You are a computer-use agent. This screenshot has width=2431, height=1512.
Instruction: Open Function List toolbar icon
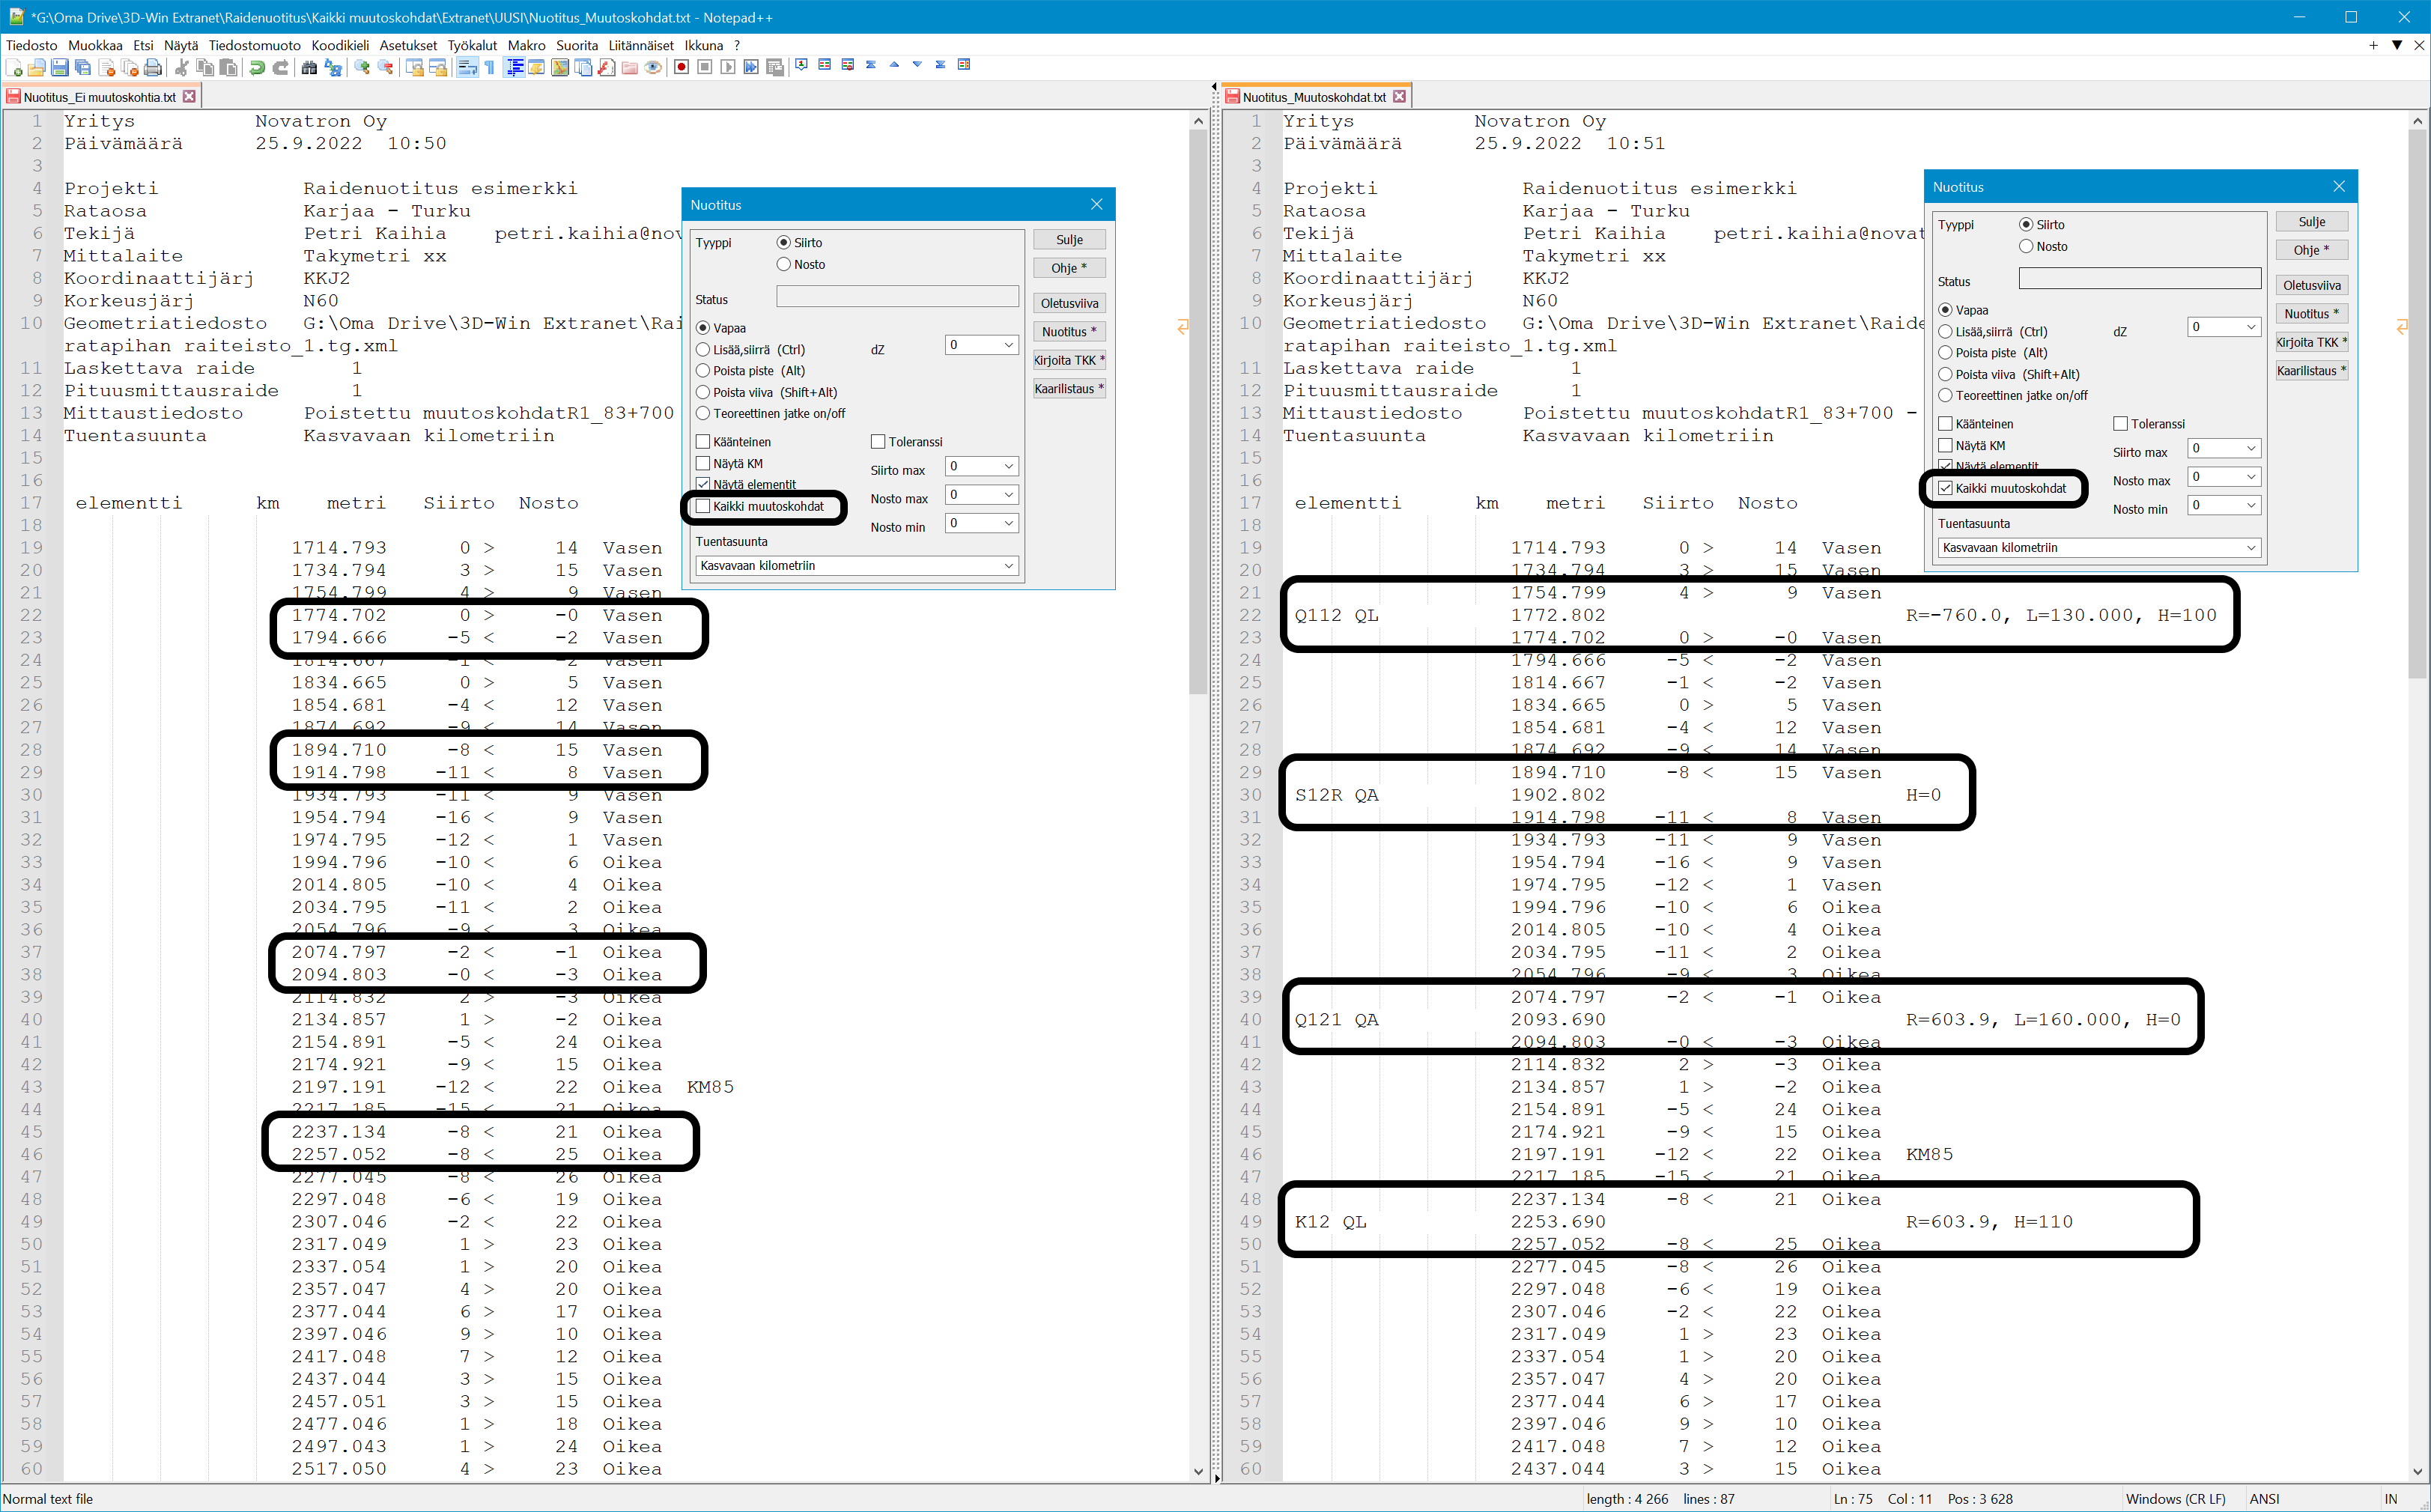(606, 67)
